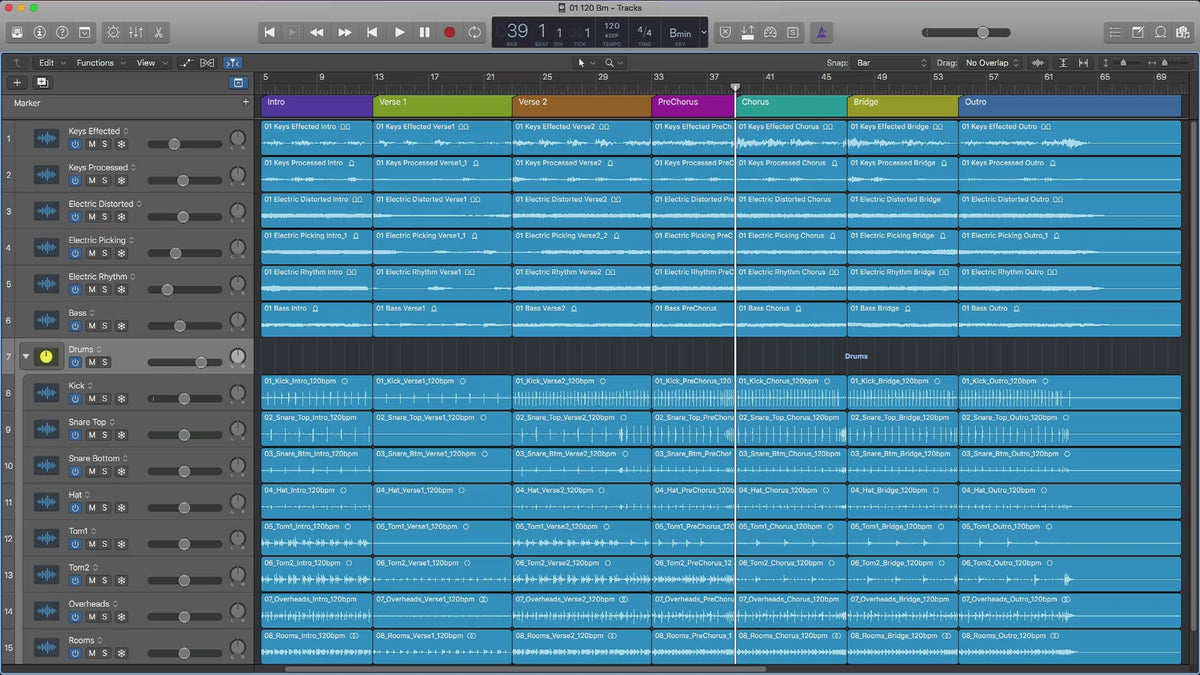Click the add new track plus button

pyautogui.click(x=17, y=83)
